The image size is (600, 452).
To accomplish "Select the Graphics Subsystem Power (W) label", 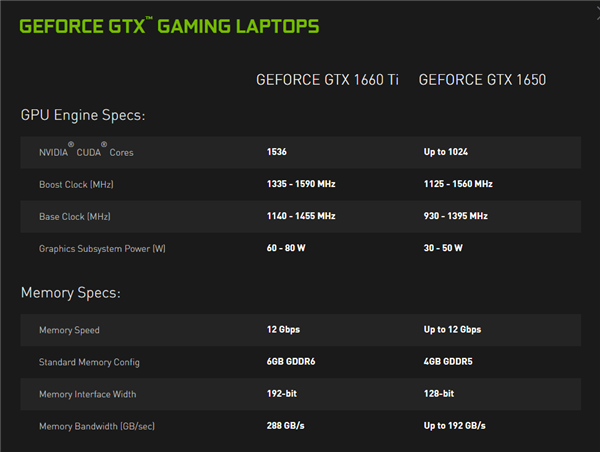I will click(102, 248).
